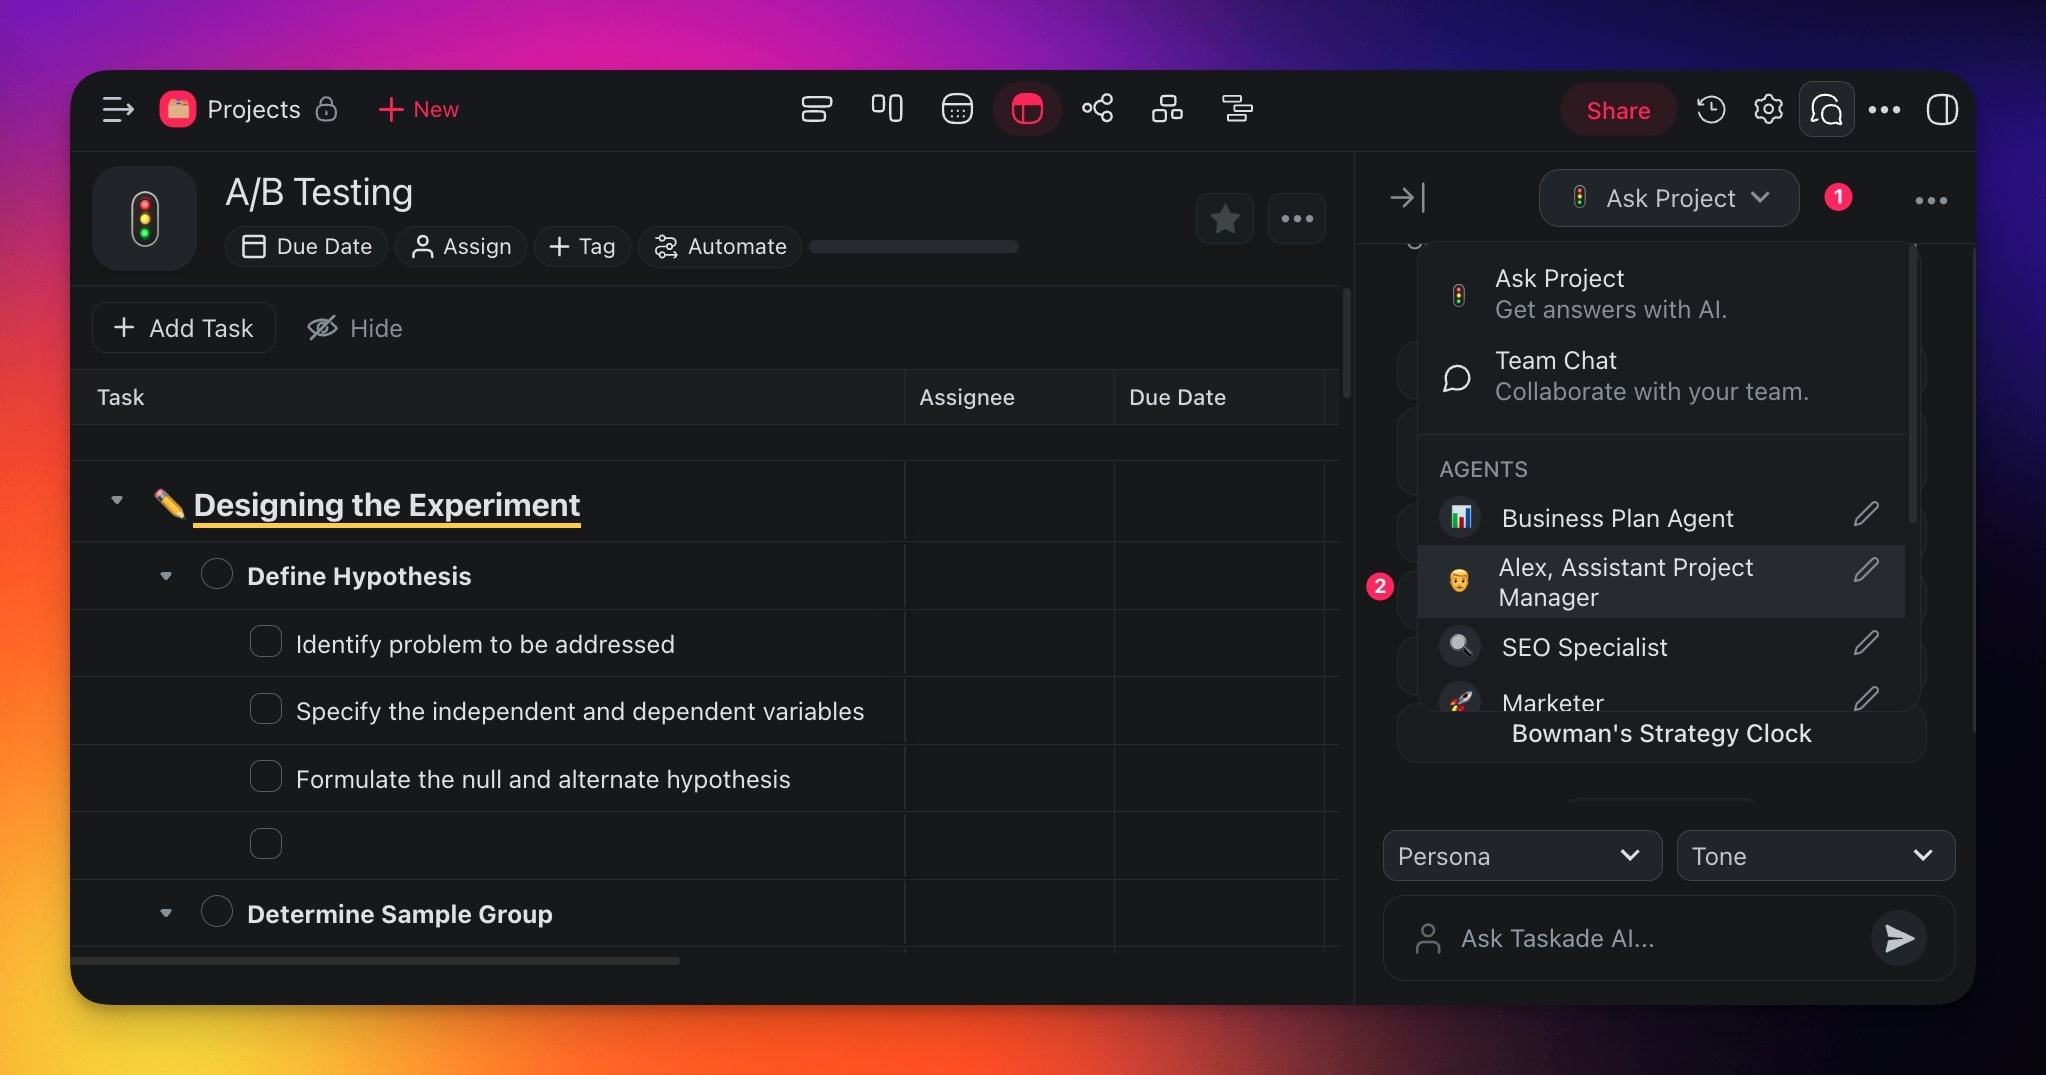This screenshot has width=2046, height=1075.
Task: Edit the SEO Specialist agent pencil icon
Action: [x=1866, y=643]
